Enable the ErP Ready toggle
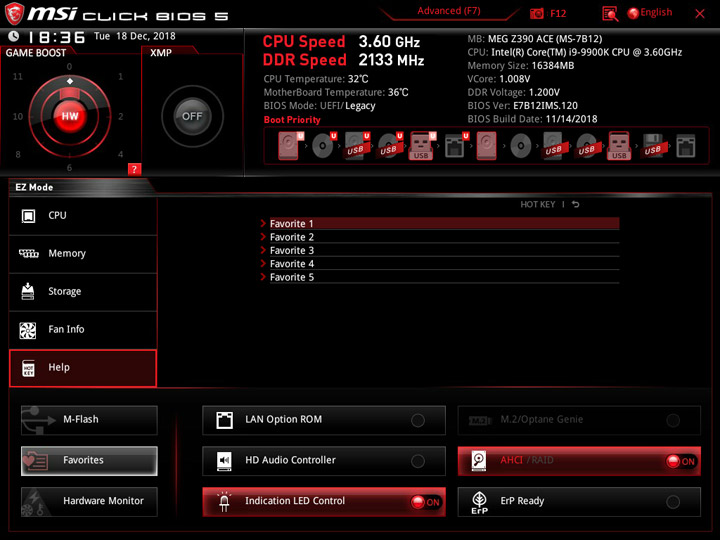This screenshot has width=720, height=540. (x=673, y=502)
